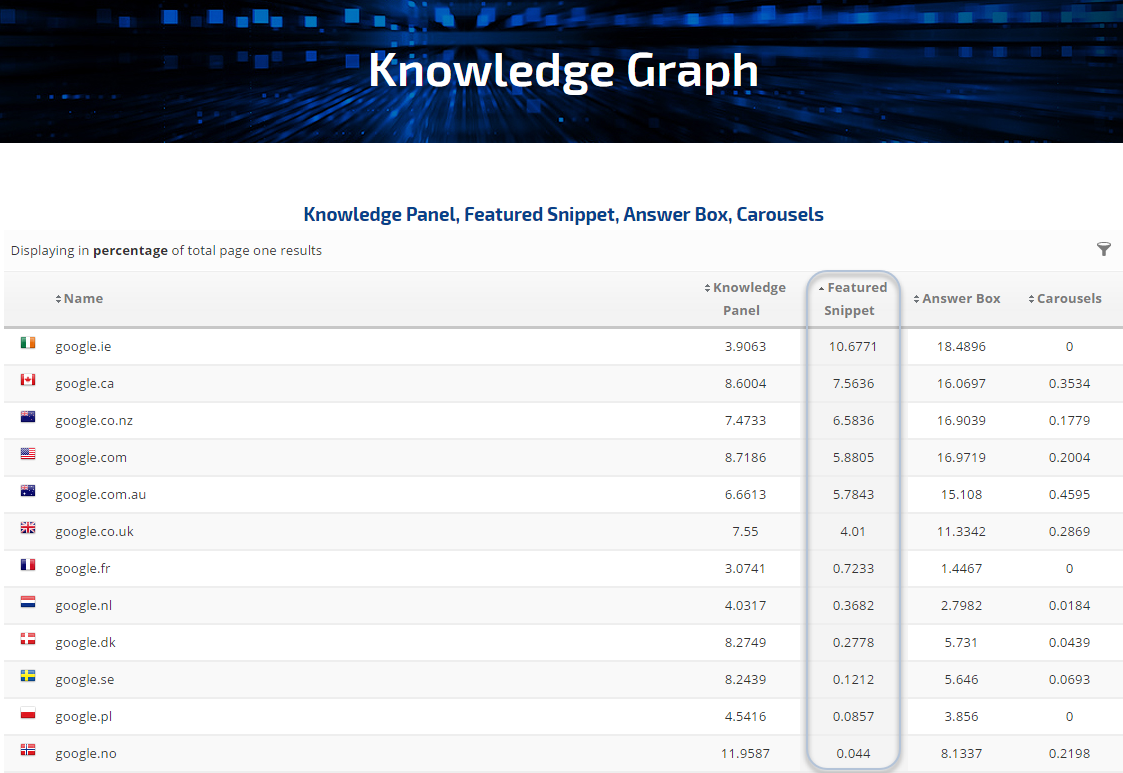
Task: Sort by Featured Snippet column header
Action: 852,299
